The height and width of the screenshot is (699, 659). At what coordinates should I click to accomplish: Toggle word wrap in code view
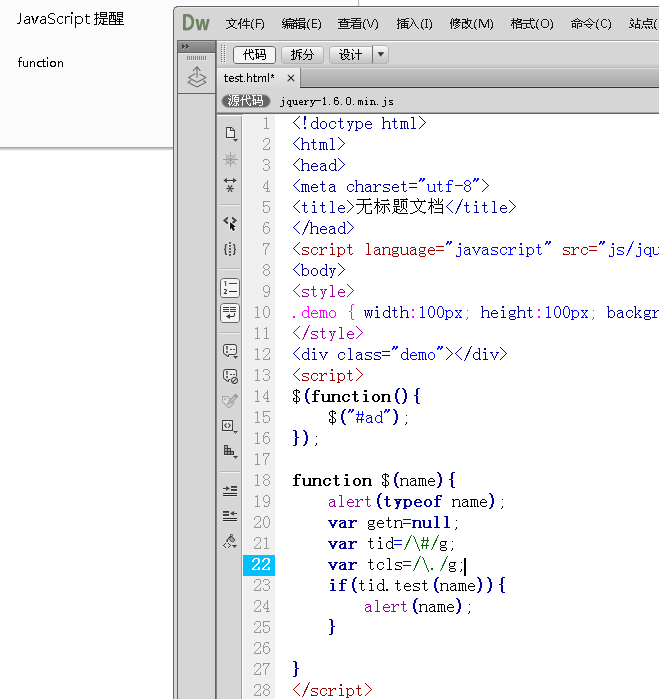click(x=230, y=313)
